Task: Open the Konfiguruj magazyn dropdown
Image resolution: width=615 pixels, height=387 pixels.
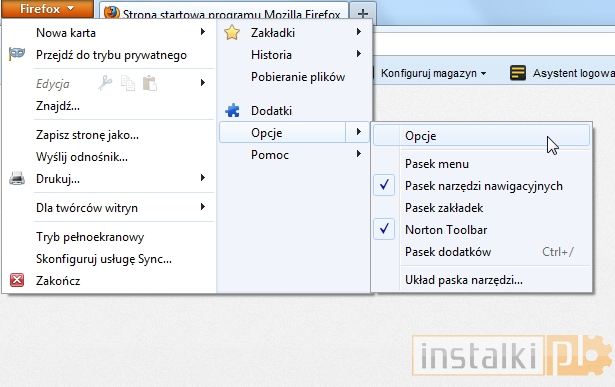Action: (x=433, y=73)
